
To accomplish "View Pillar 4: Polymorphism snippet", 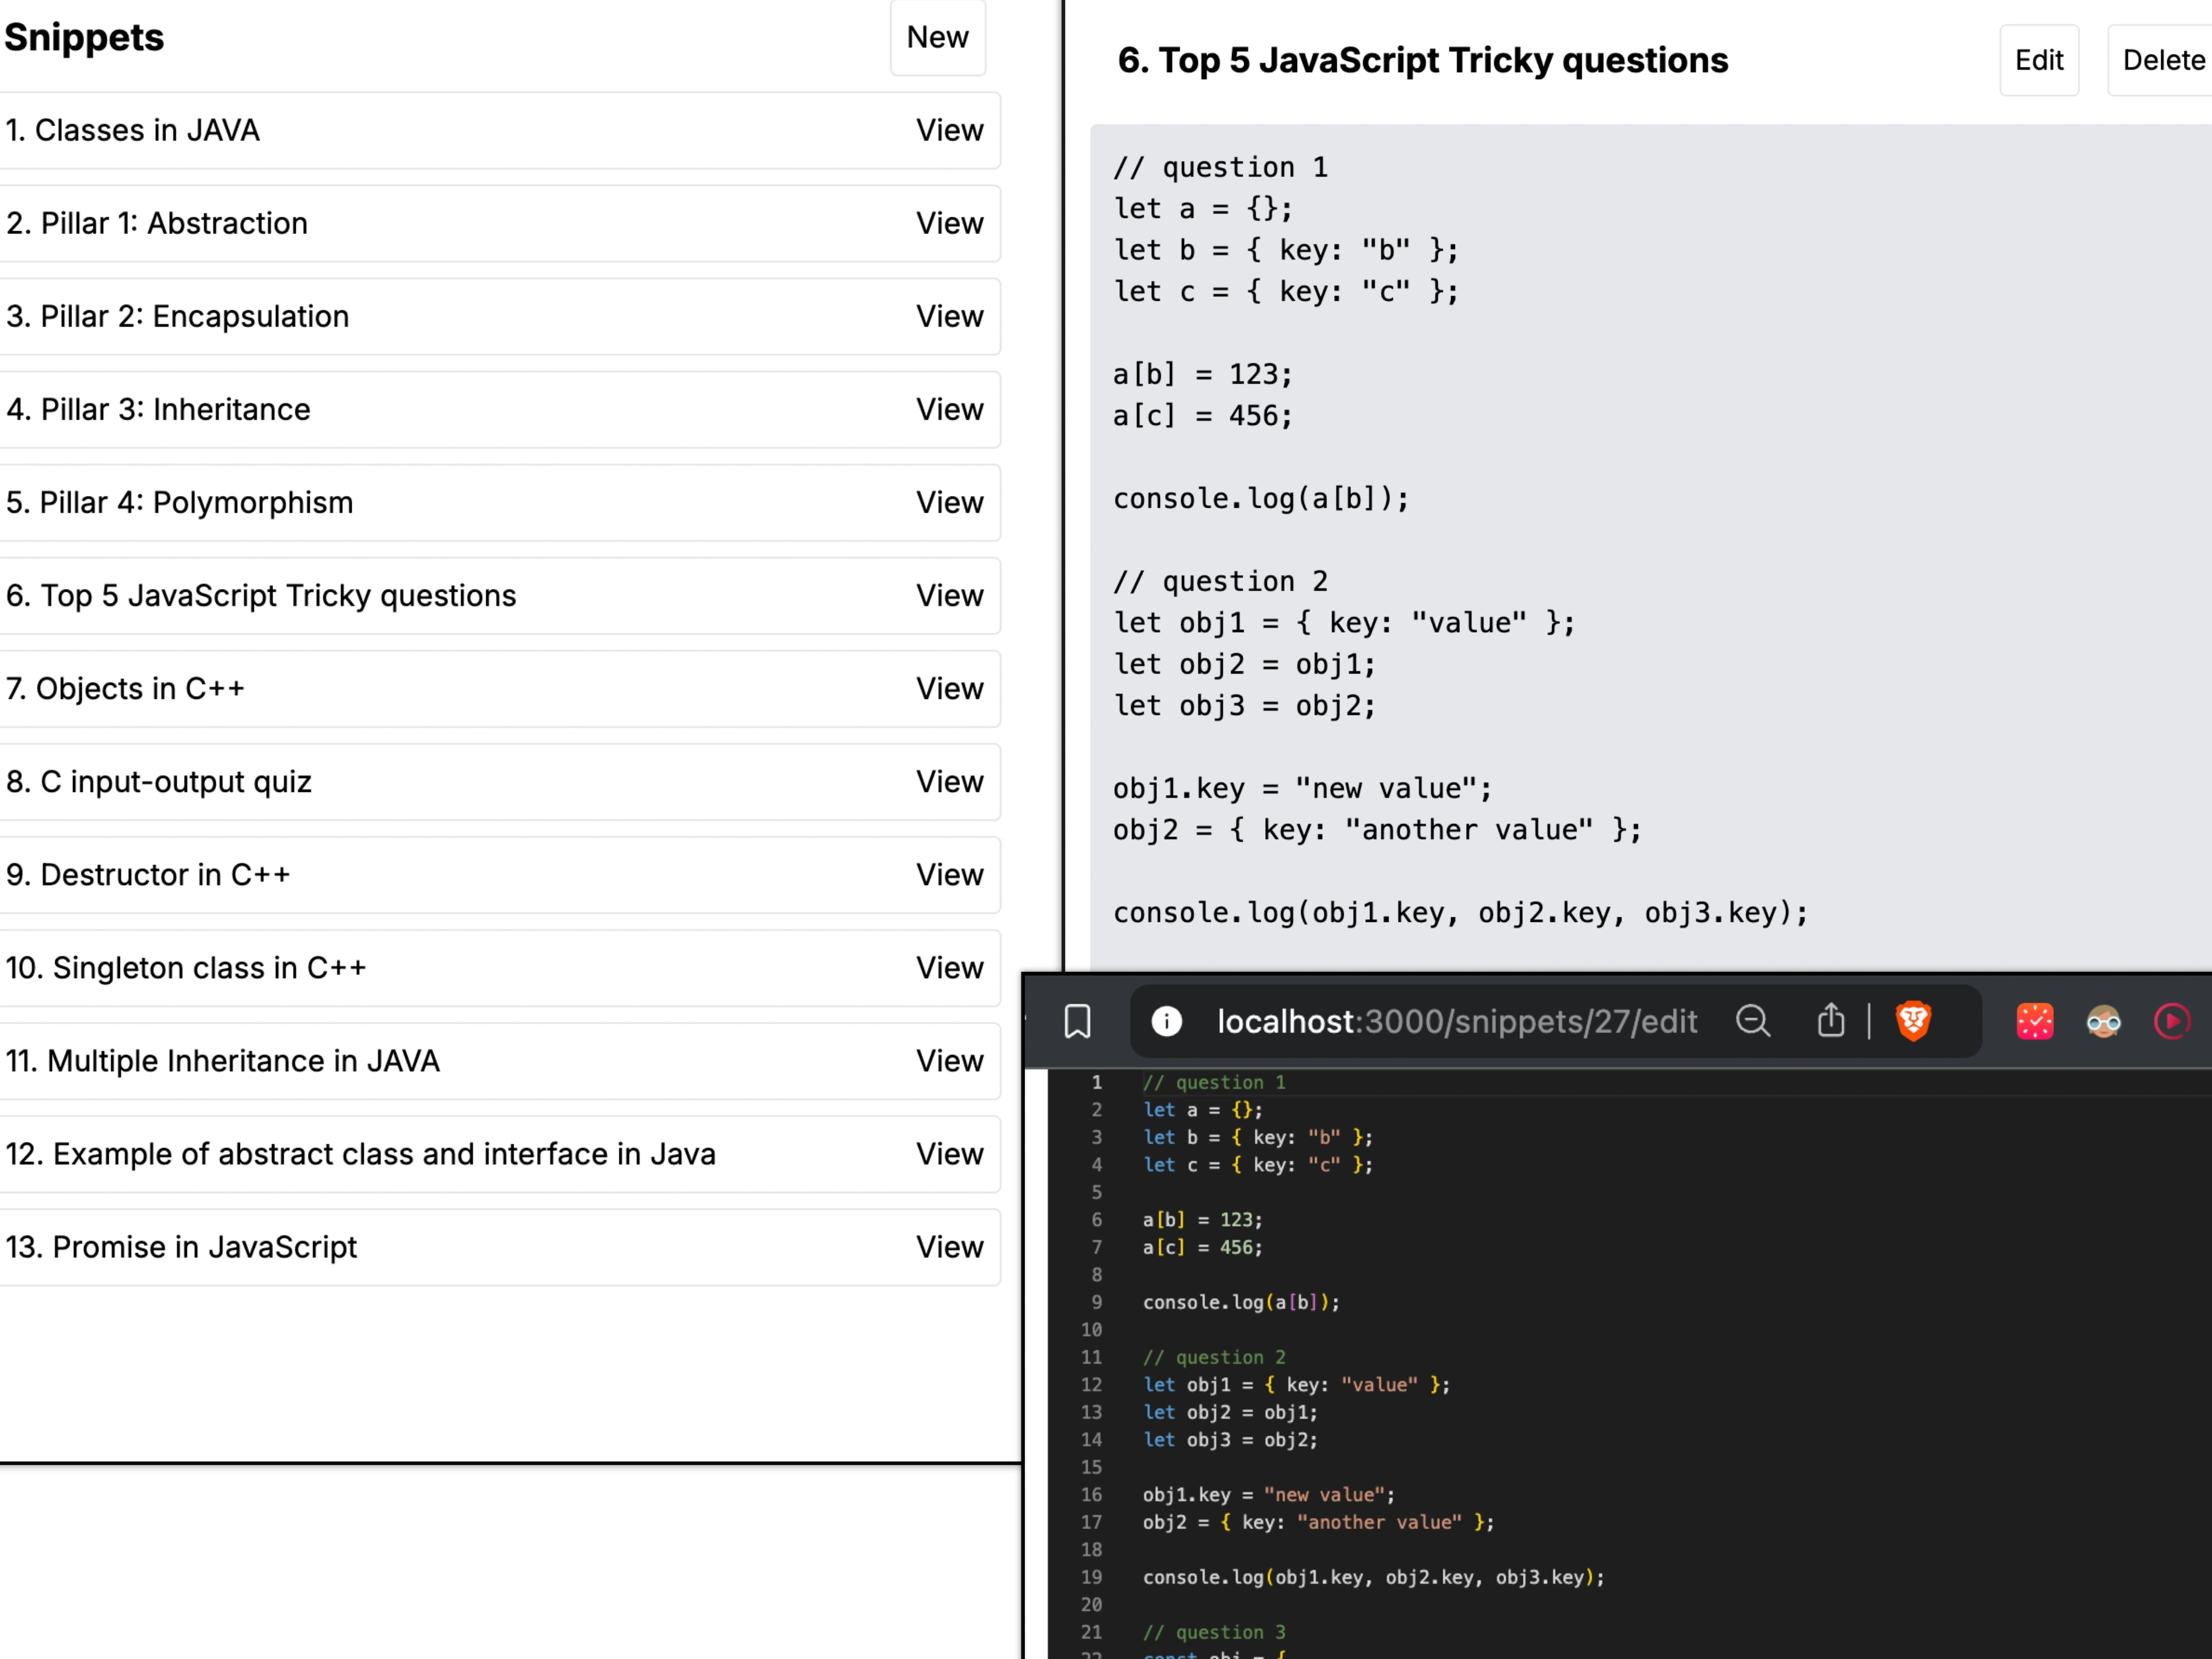I will coord(949,502).
